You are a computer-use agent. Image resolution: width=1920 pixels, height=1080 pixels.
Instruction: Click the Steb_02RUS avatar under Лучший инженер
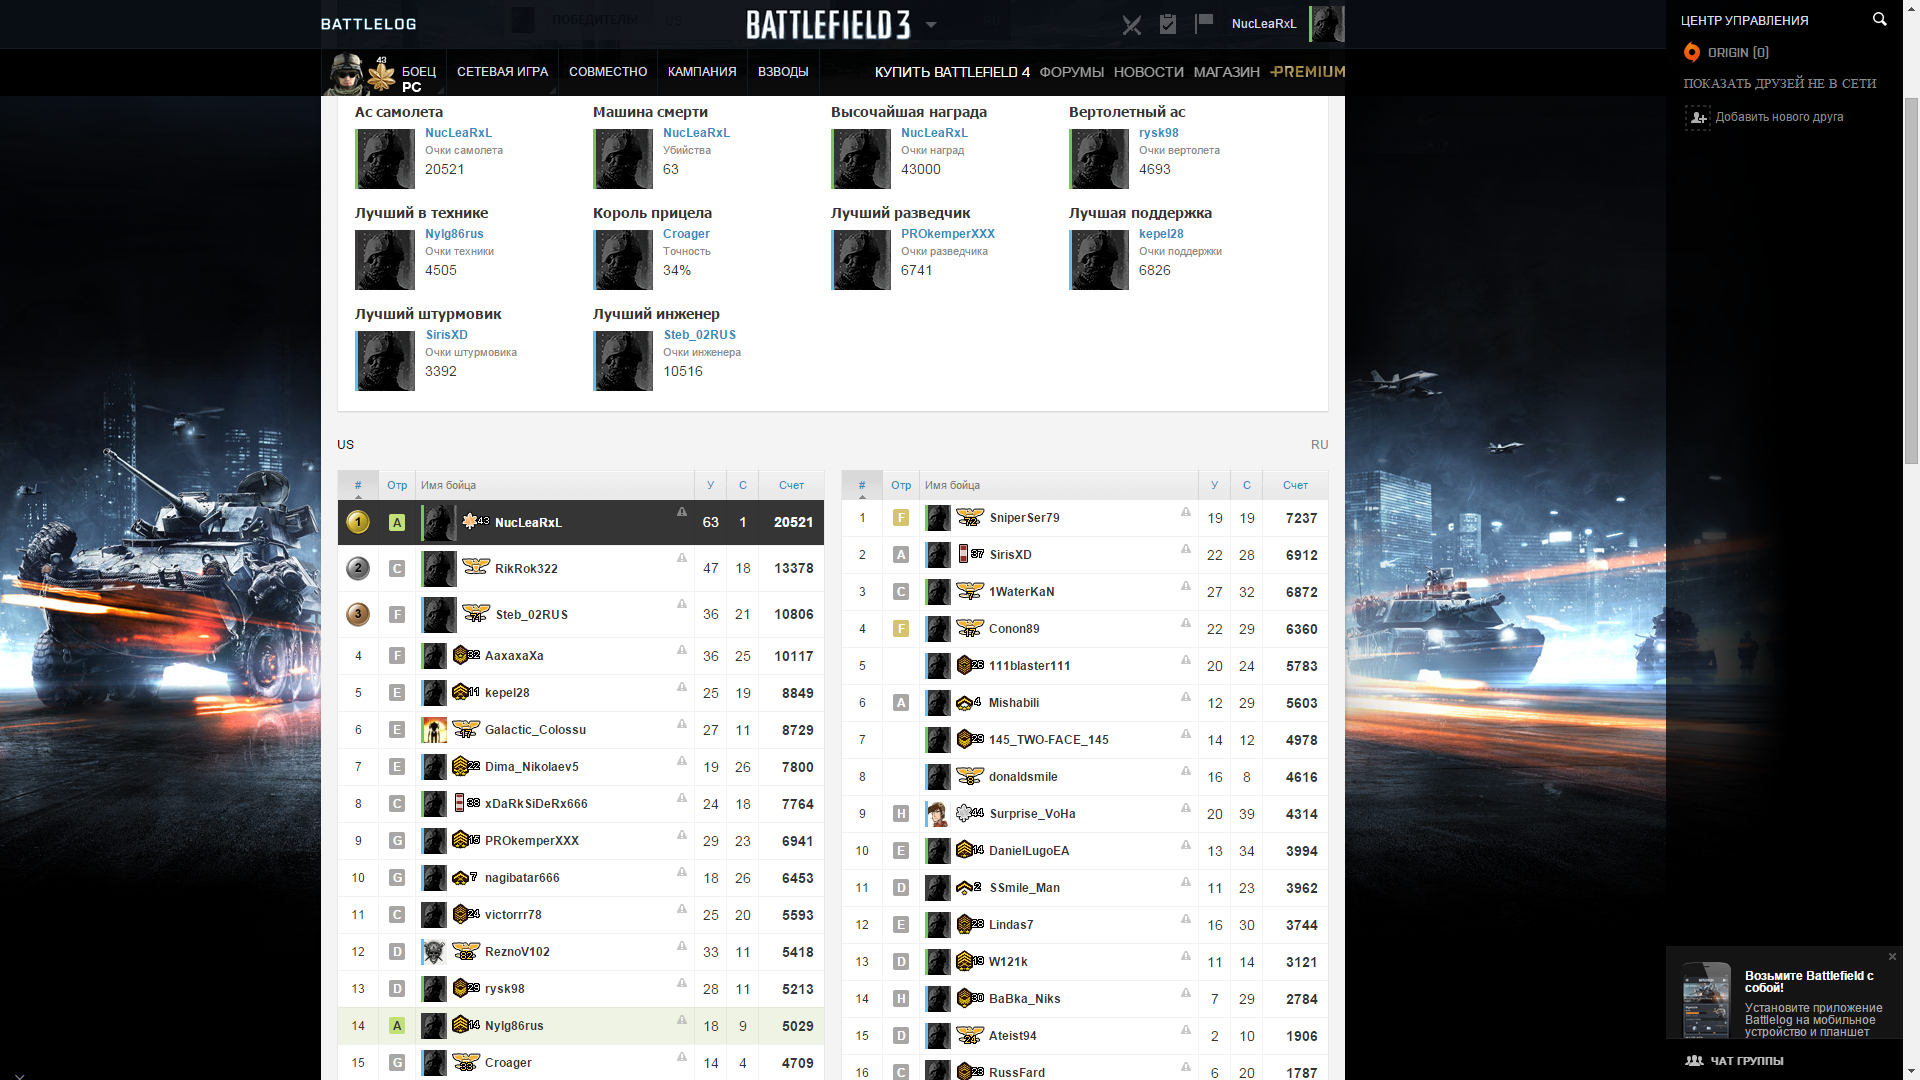click(623, 361)
